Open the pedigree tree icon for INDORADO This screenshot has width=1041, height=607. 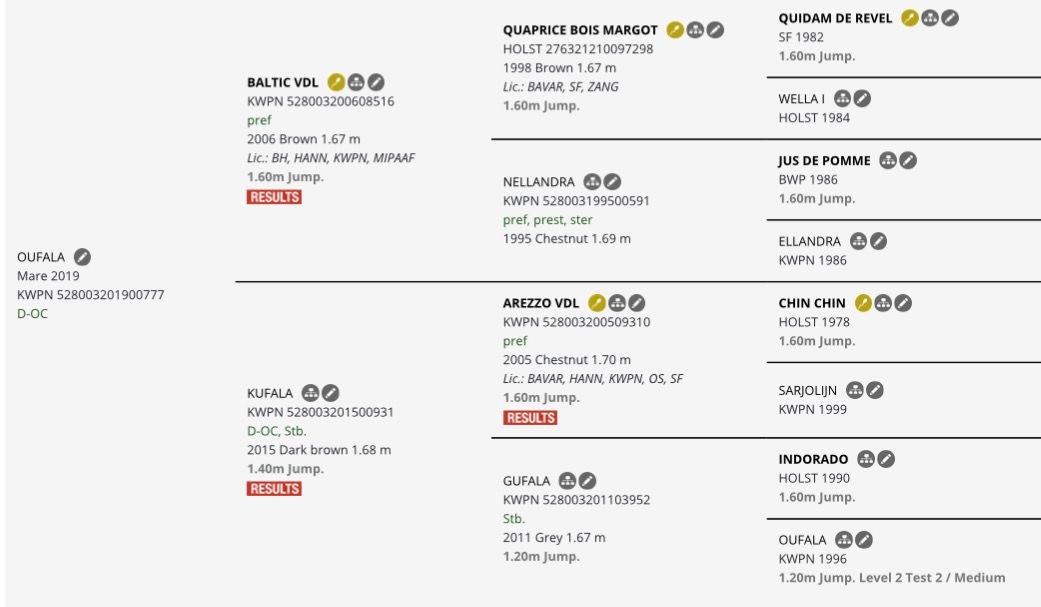point(866,459)
